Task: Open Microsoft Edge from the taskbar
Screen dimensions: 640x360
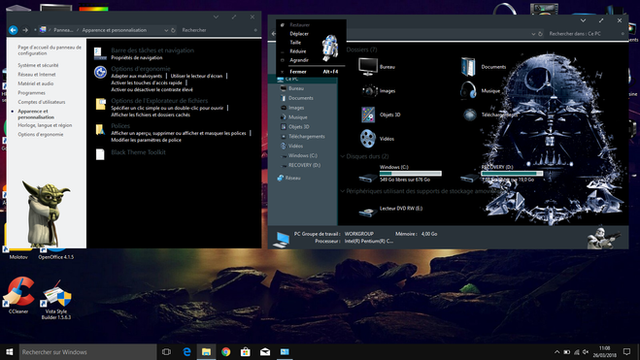Action: 187,352
